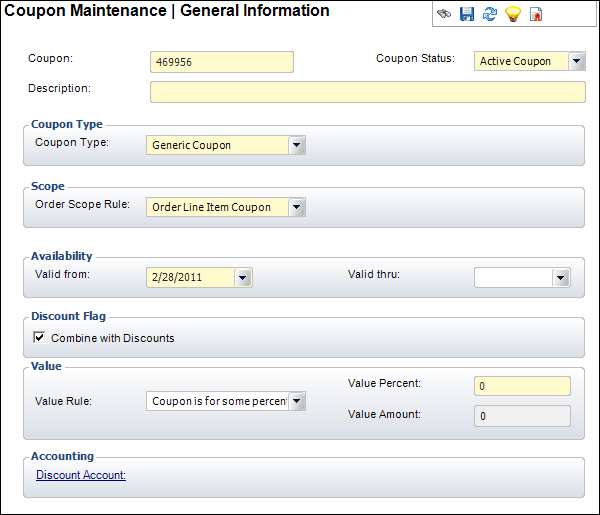This screenshot has width=600, height=515.
Task: Open the Valid thru date picker
Action: click(561, 277)
